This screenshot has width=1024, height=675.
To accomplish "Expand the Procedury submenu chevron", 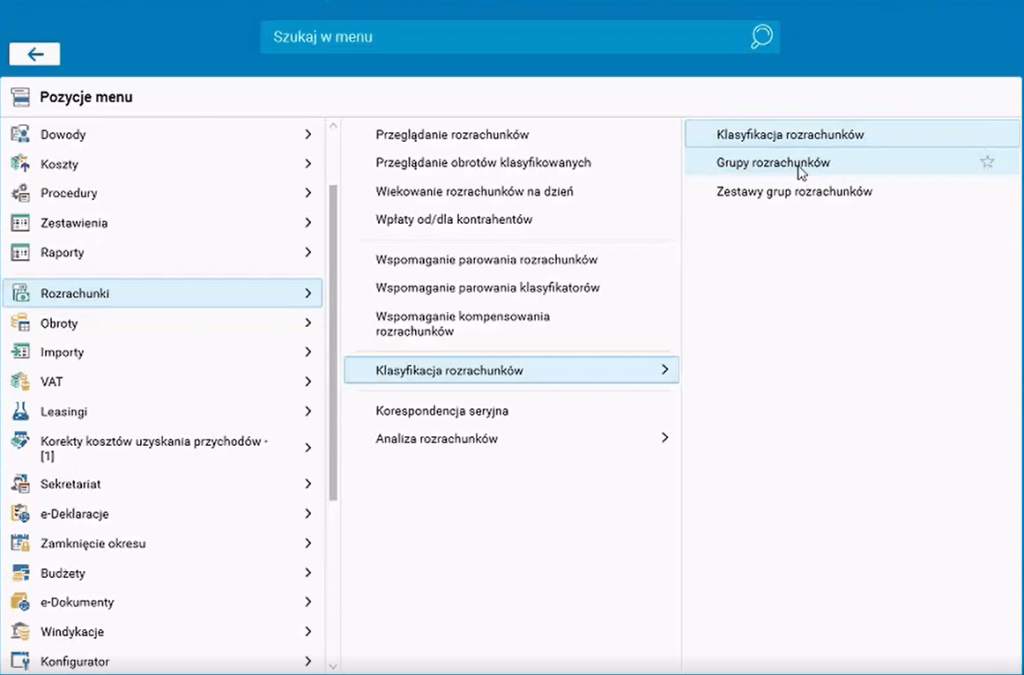I will click(x=308, y=193).
